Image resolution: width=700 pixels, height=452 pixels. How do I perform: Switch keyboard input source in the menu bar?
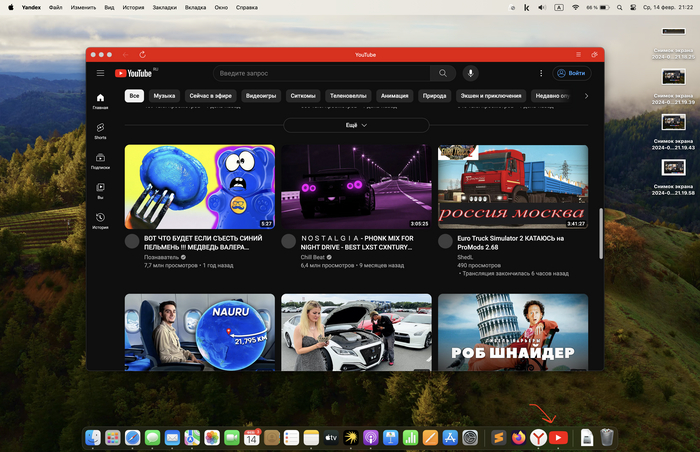pyautogui.click(x=558, y=8)
